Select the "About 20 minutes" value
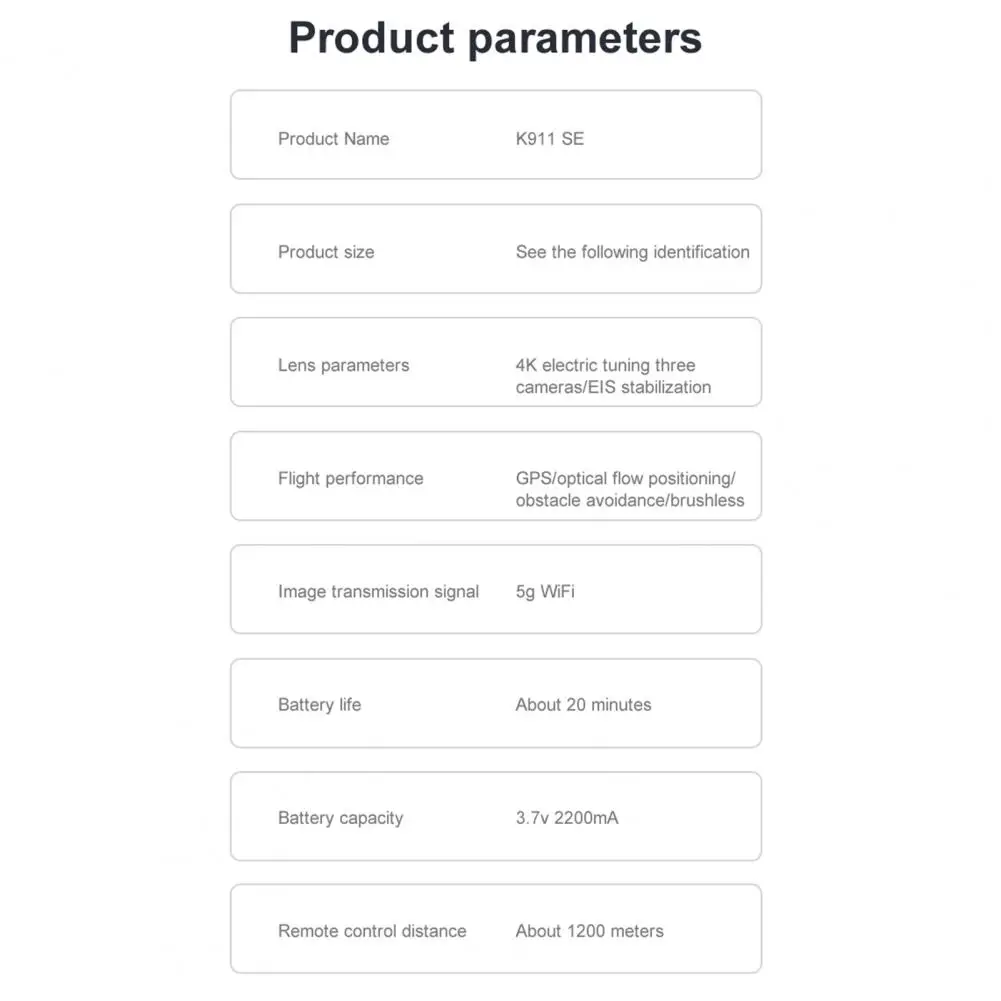1001x1001 pixels. pos(583,704)
